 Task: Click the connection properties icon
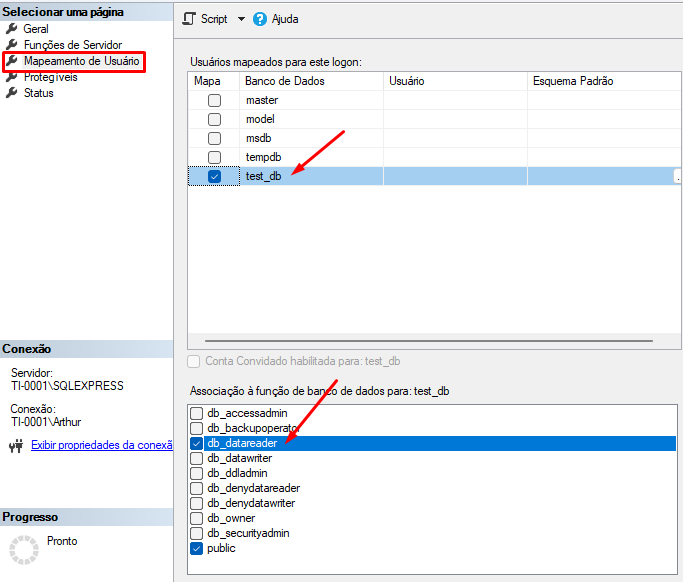pos(15,445)
